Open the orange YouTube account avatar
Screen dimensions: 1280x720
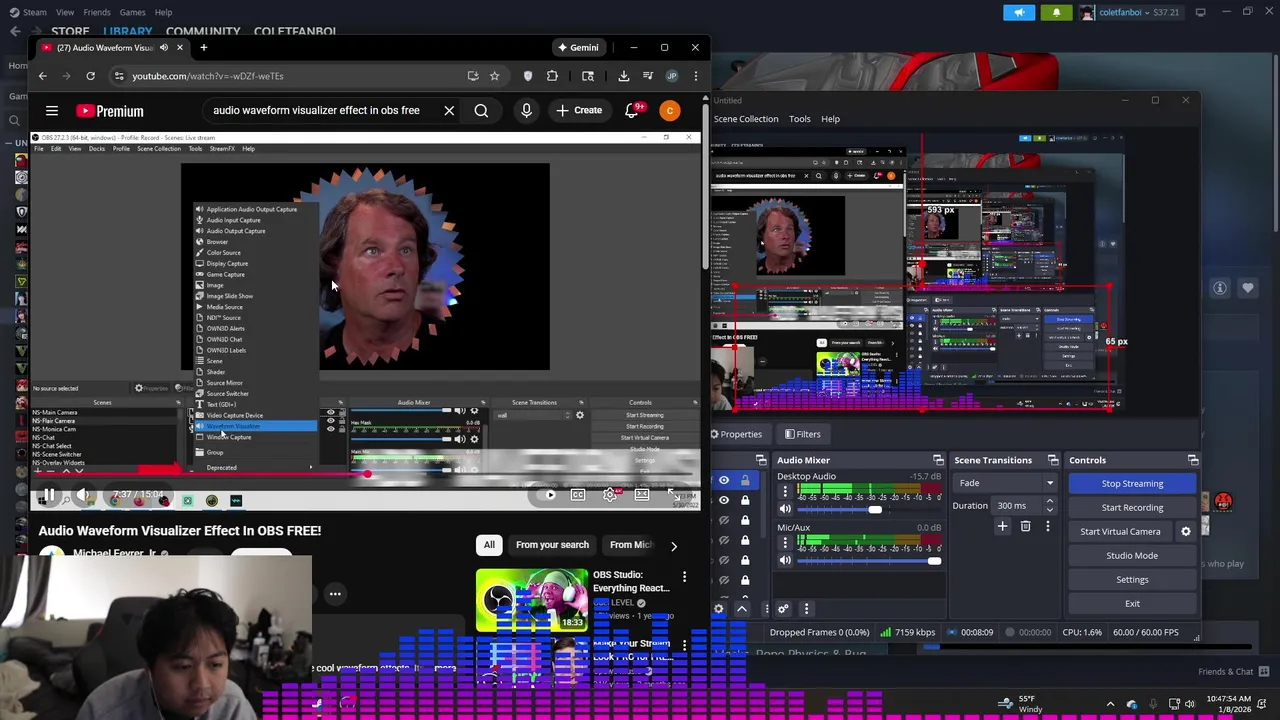pyautogui.click(x=670, y=111)
